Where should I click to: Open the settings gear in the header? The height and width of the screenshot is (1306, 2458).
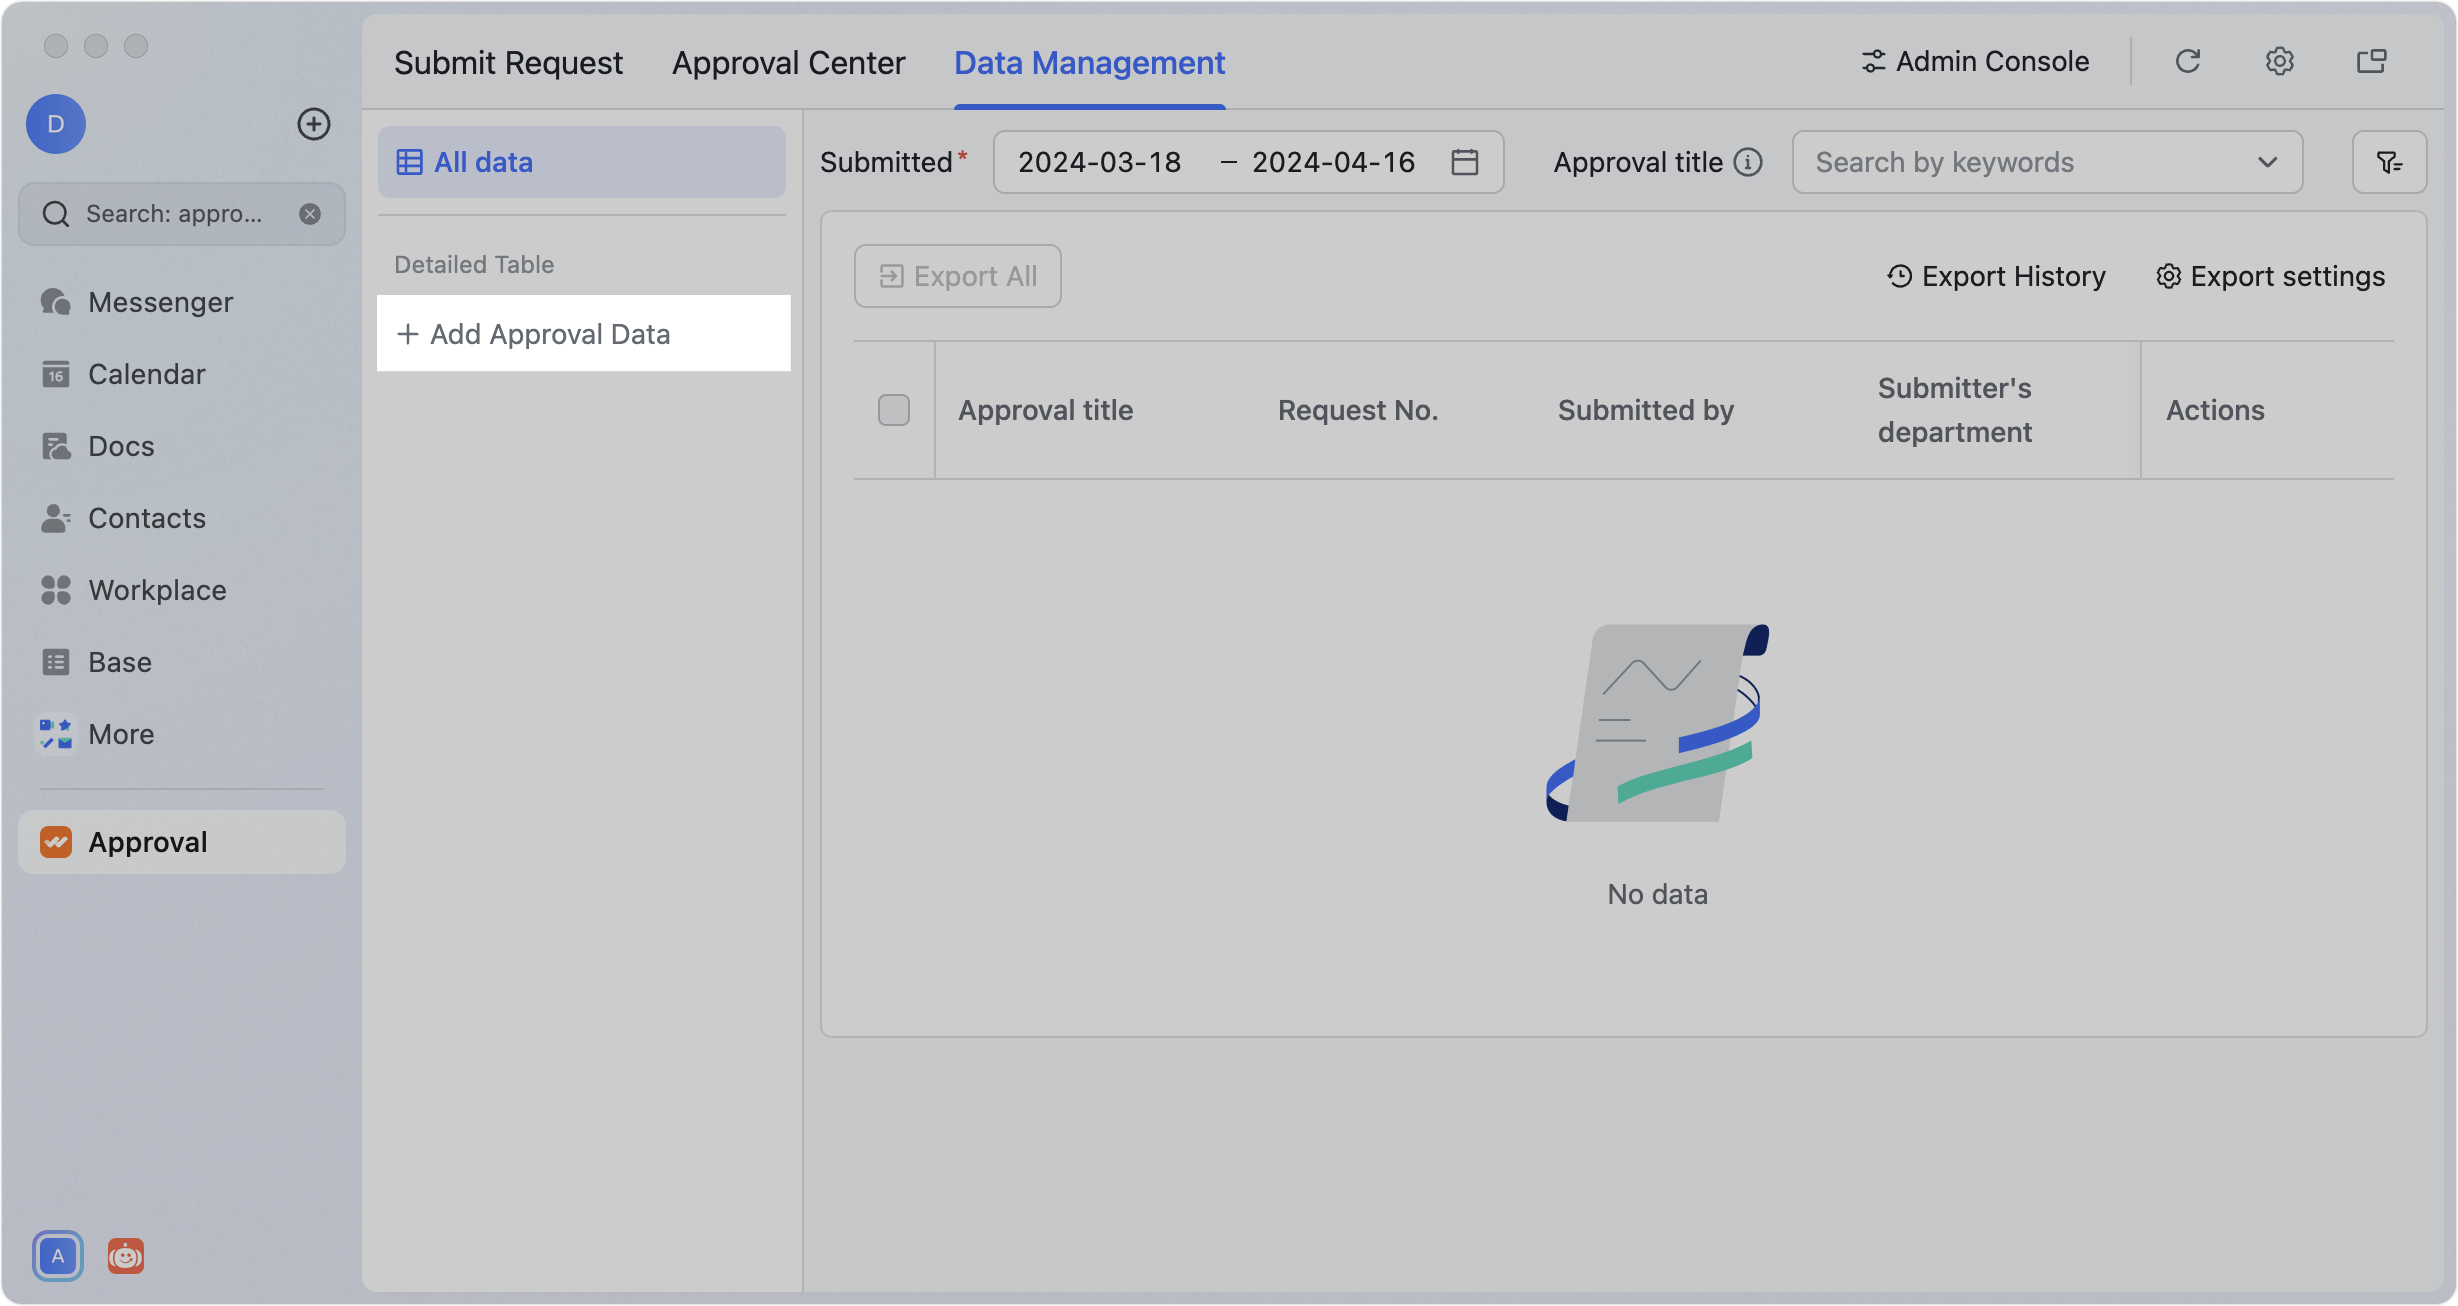pyautogui.click(x=2280, y=62)
